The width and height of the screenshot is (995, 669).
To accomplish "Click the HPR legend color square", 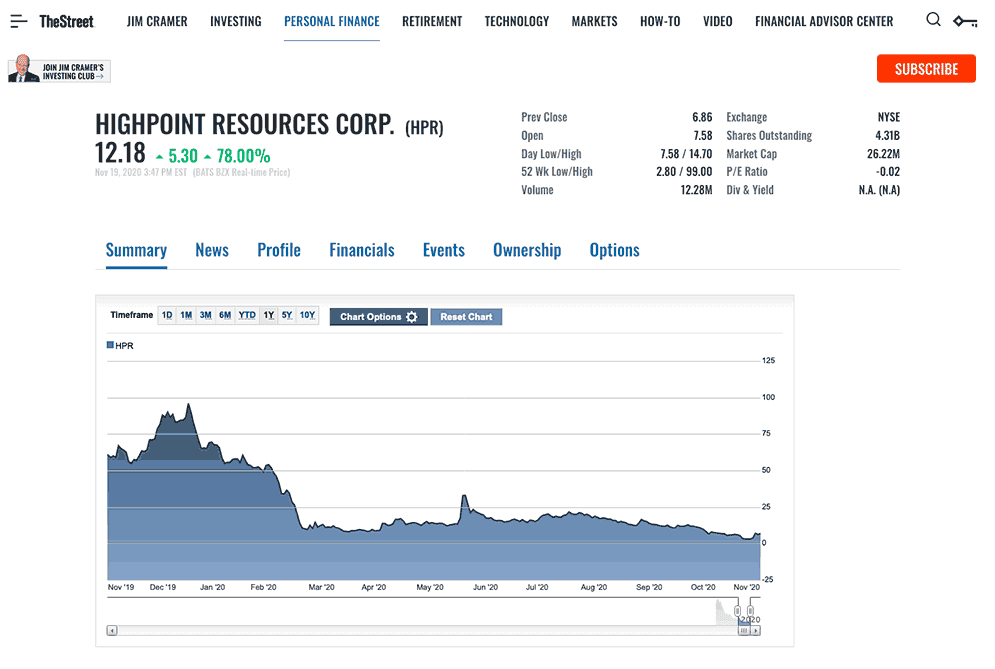I will (110, 345).
